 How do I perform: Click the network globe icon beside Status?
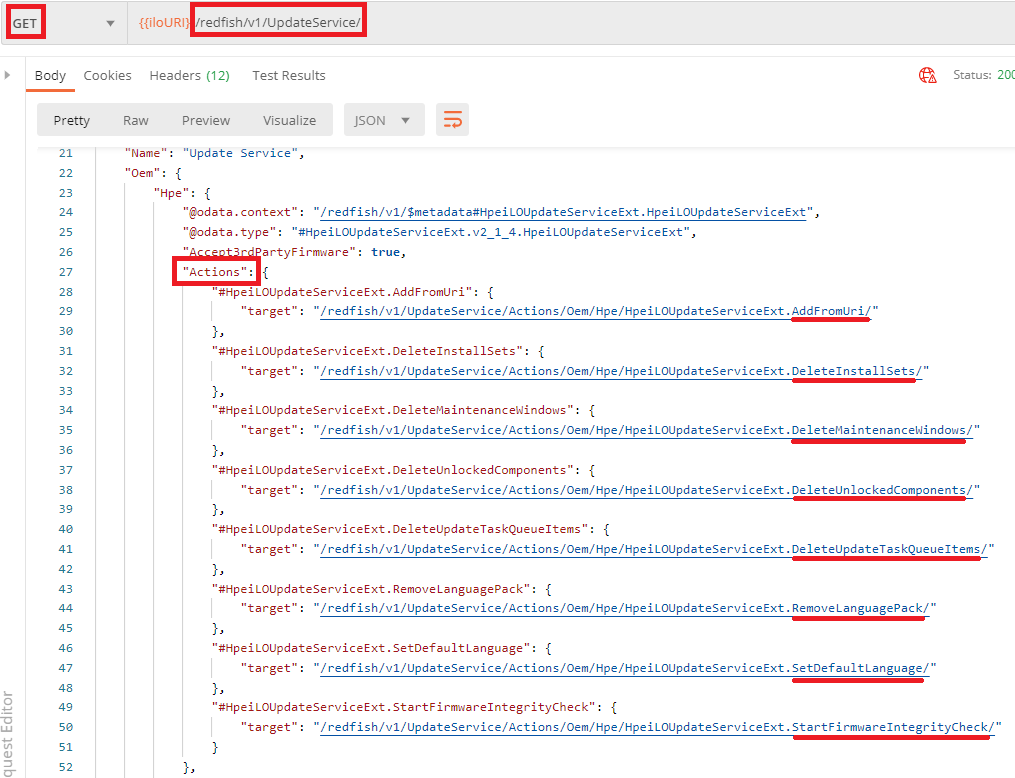927,75
